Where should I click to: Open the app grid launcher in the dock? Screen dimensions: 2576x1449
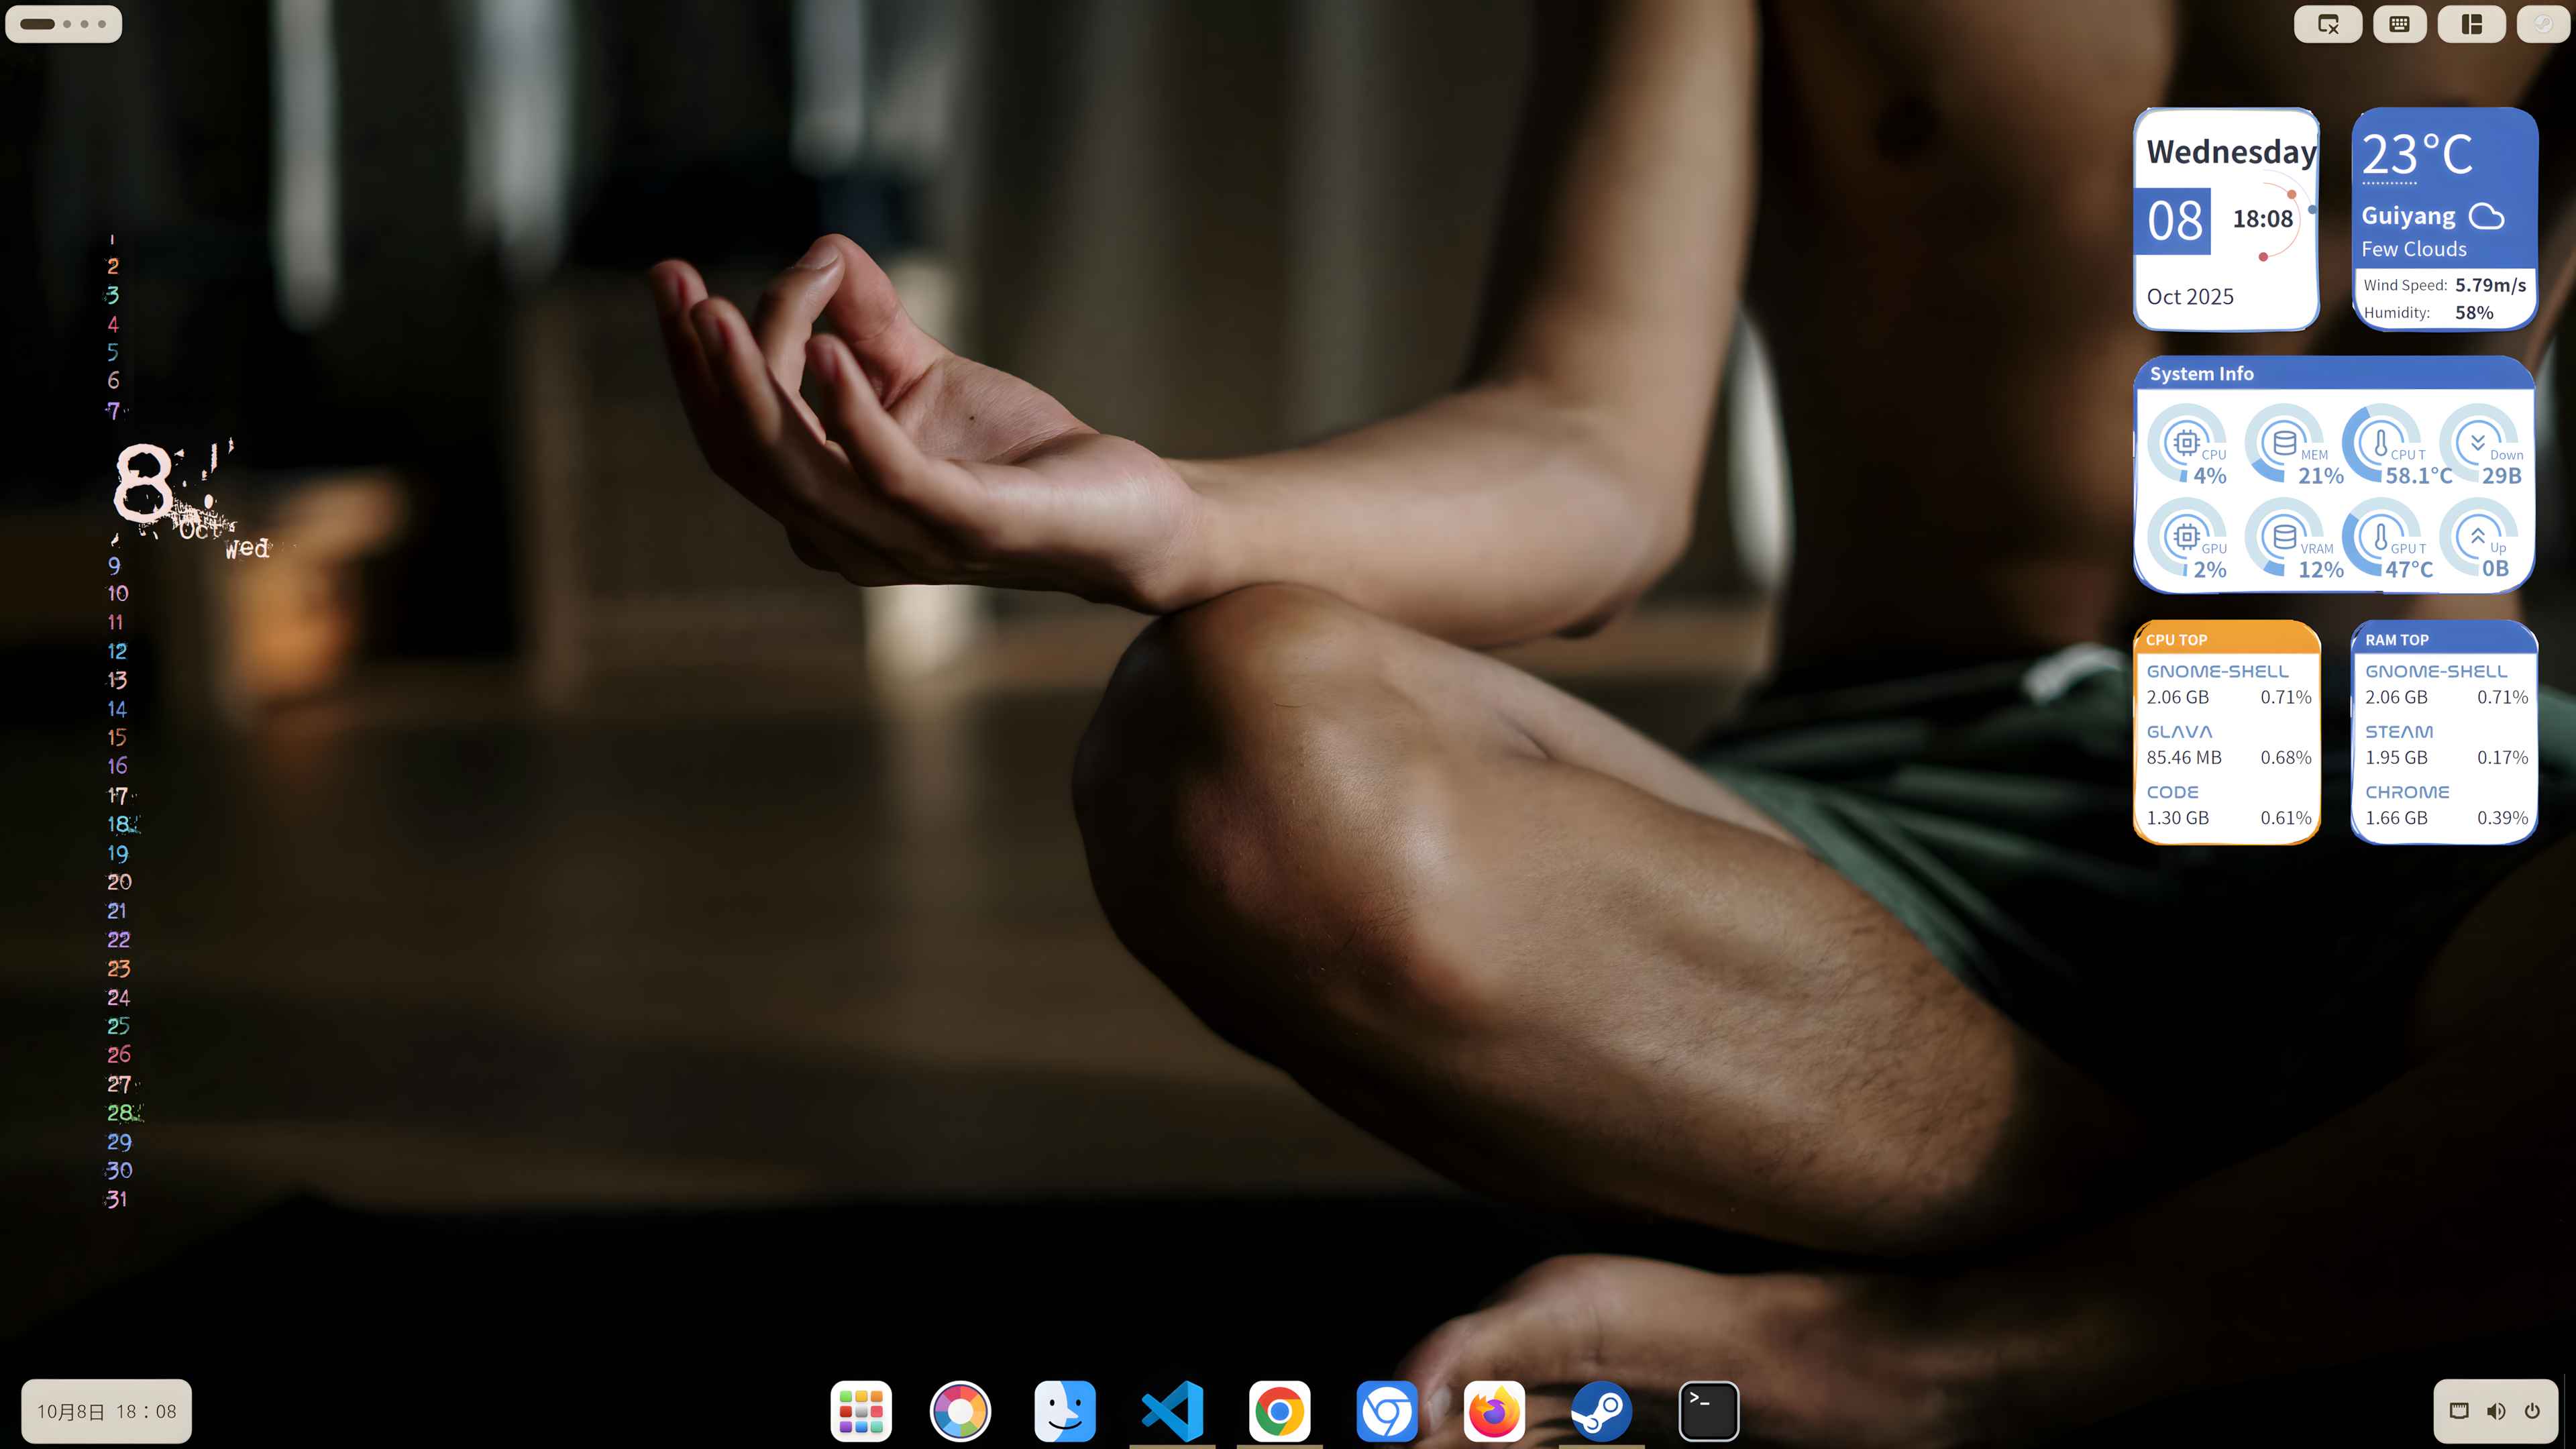point(861,1411)
